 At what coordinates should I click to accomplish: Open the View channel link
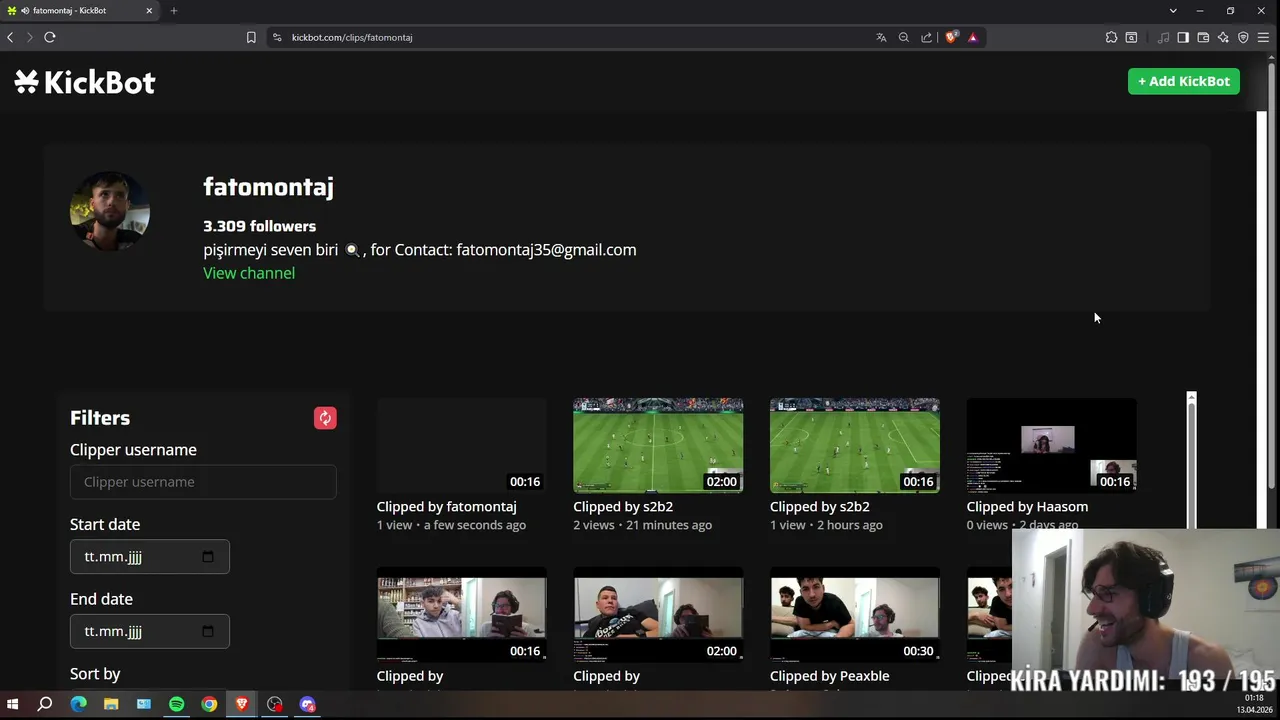click(249, 273)
